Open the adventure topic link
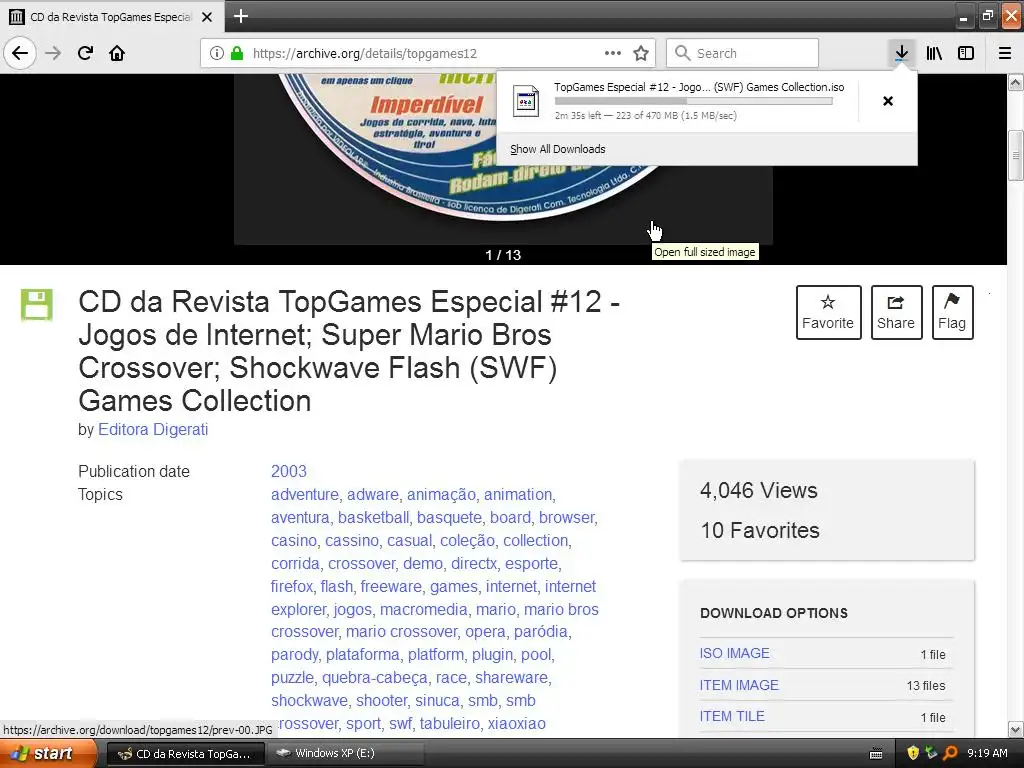 304,494
